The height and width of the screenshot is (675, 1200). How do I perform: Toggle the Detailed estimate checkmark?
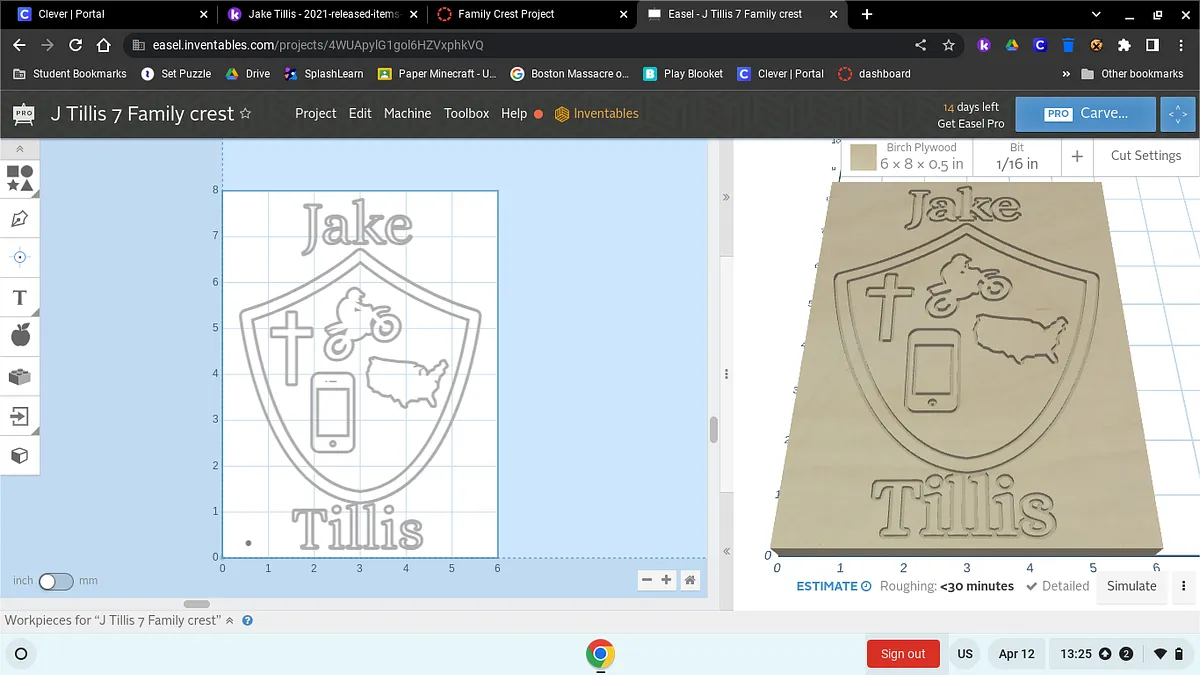coord(1032,586)
